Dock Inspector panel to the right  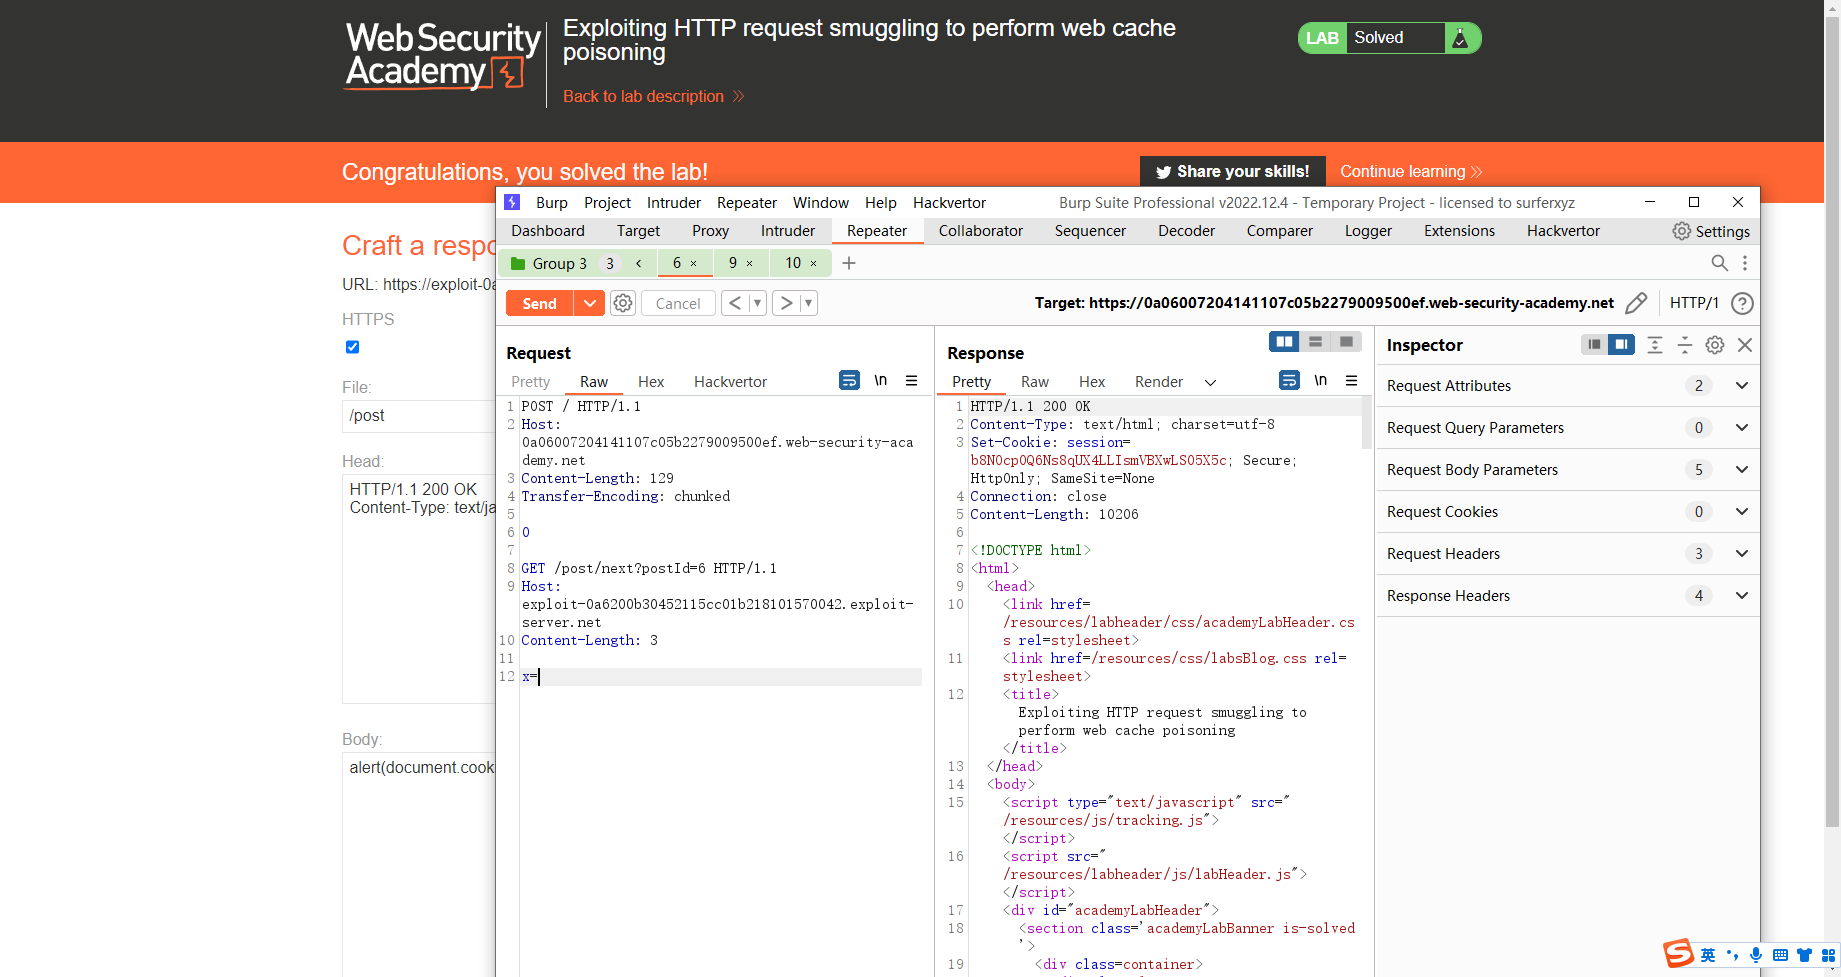click(x=1621, y=344)
